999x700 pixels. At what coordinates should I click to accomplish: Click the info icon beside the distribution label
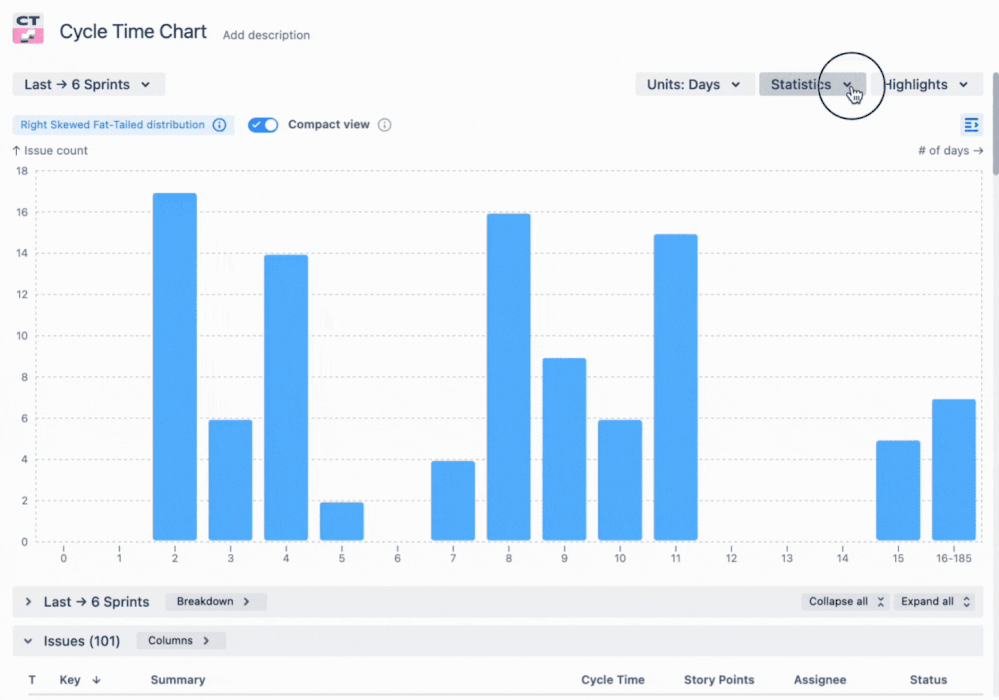[x=218, y=124]
